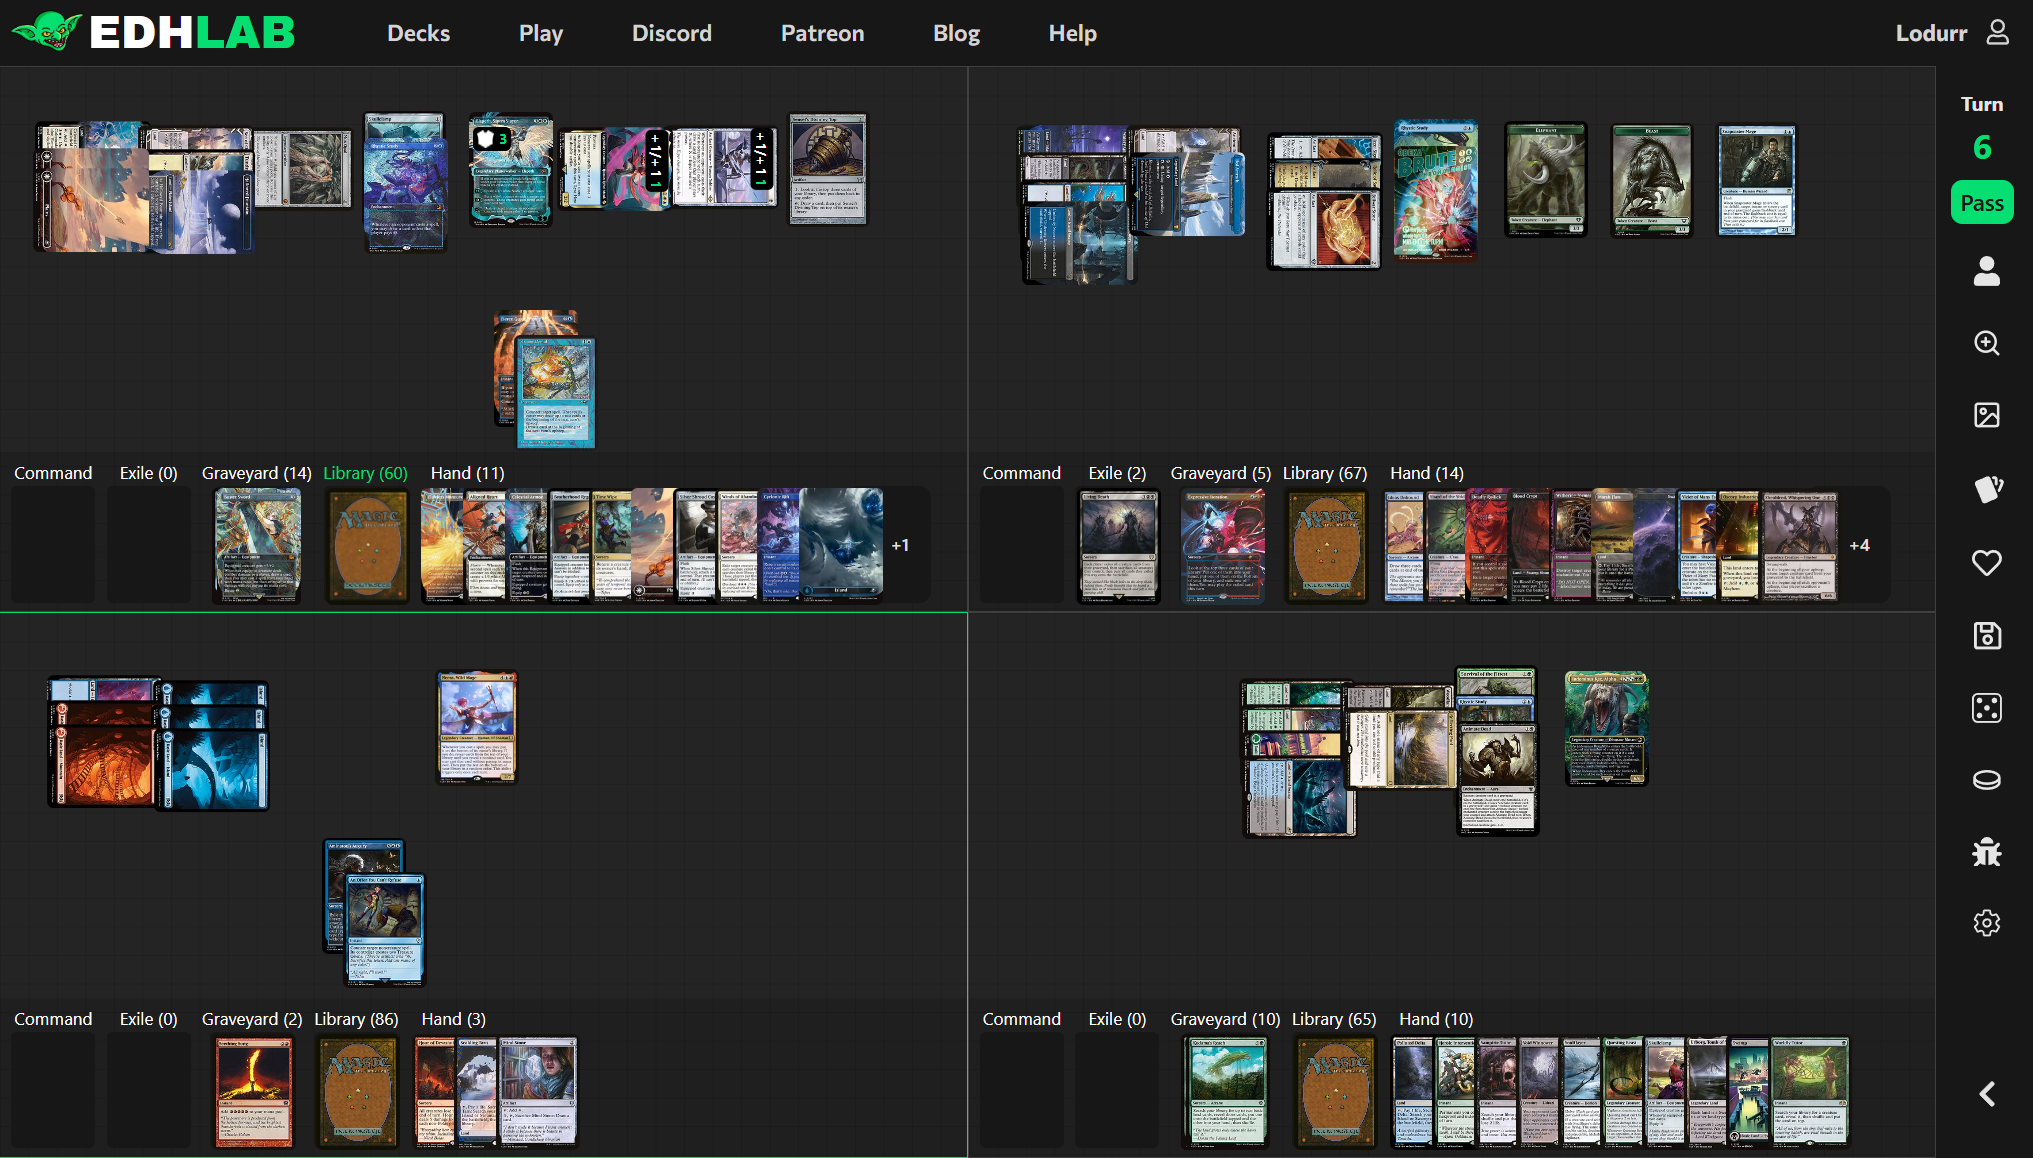Screen dimensions: 2033x1158
Task: Open the settings gear icon
Action: pyautogui.click(x=1986, y=922)
